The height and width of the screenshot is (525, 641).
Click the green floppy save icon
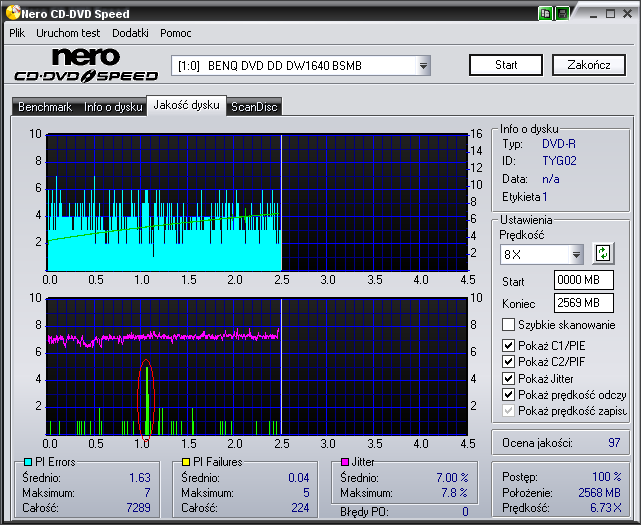(563, 13)
